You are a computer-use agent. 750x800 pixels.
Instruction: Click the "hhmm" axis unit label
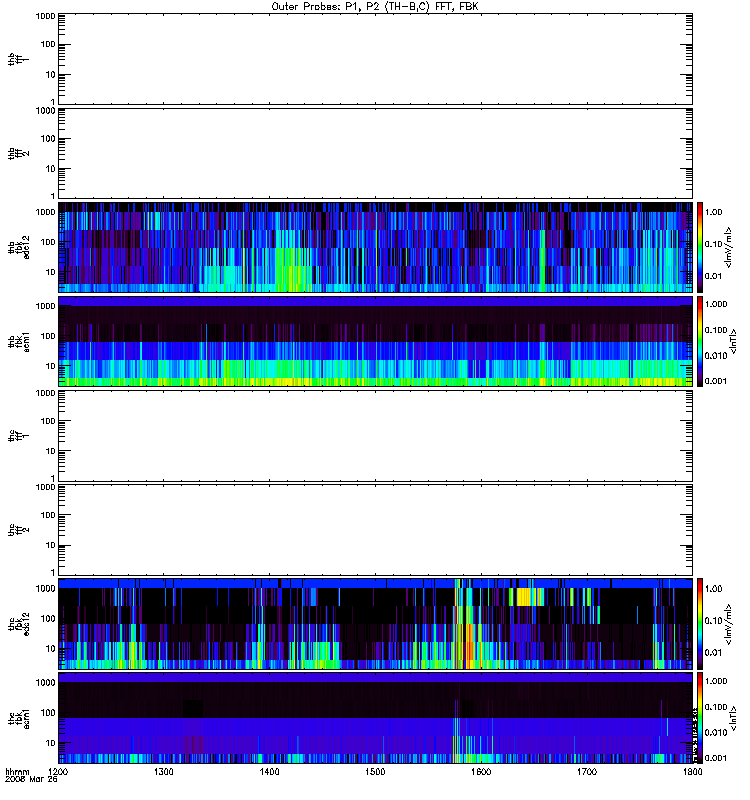coord(17,771)
